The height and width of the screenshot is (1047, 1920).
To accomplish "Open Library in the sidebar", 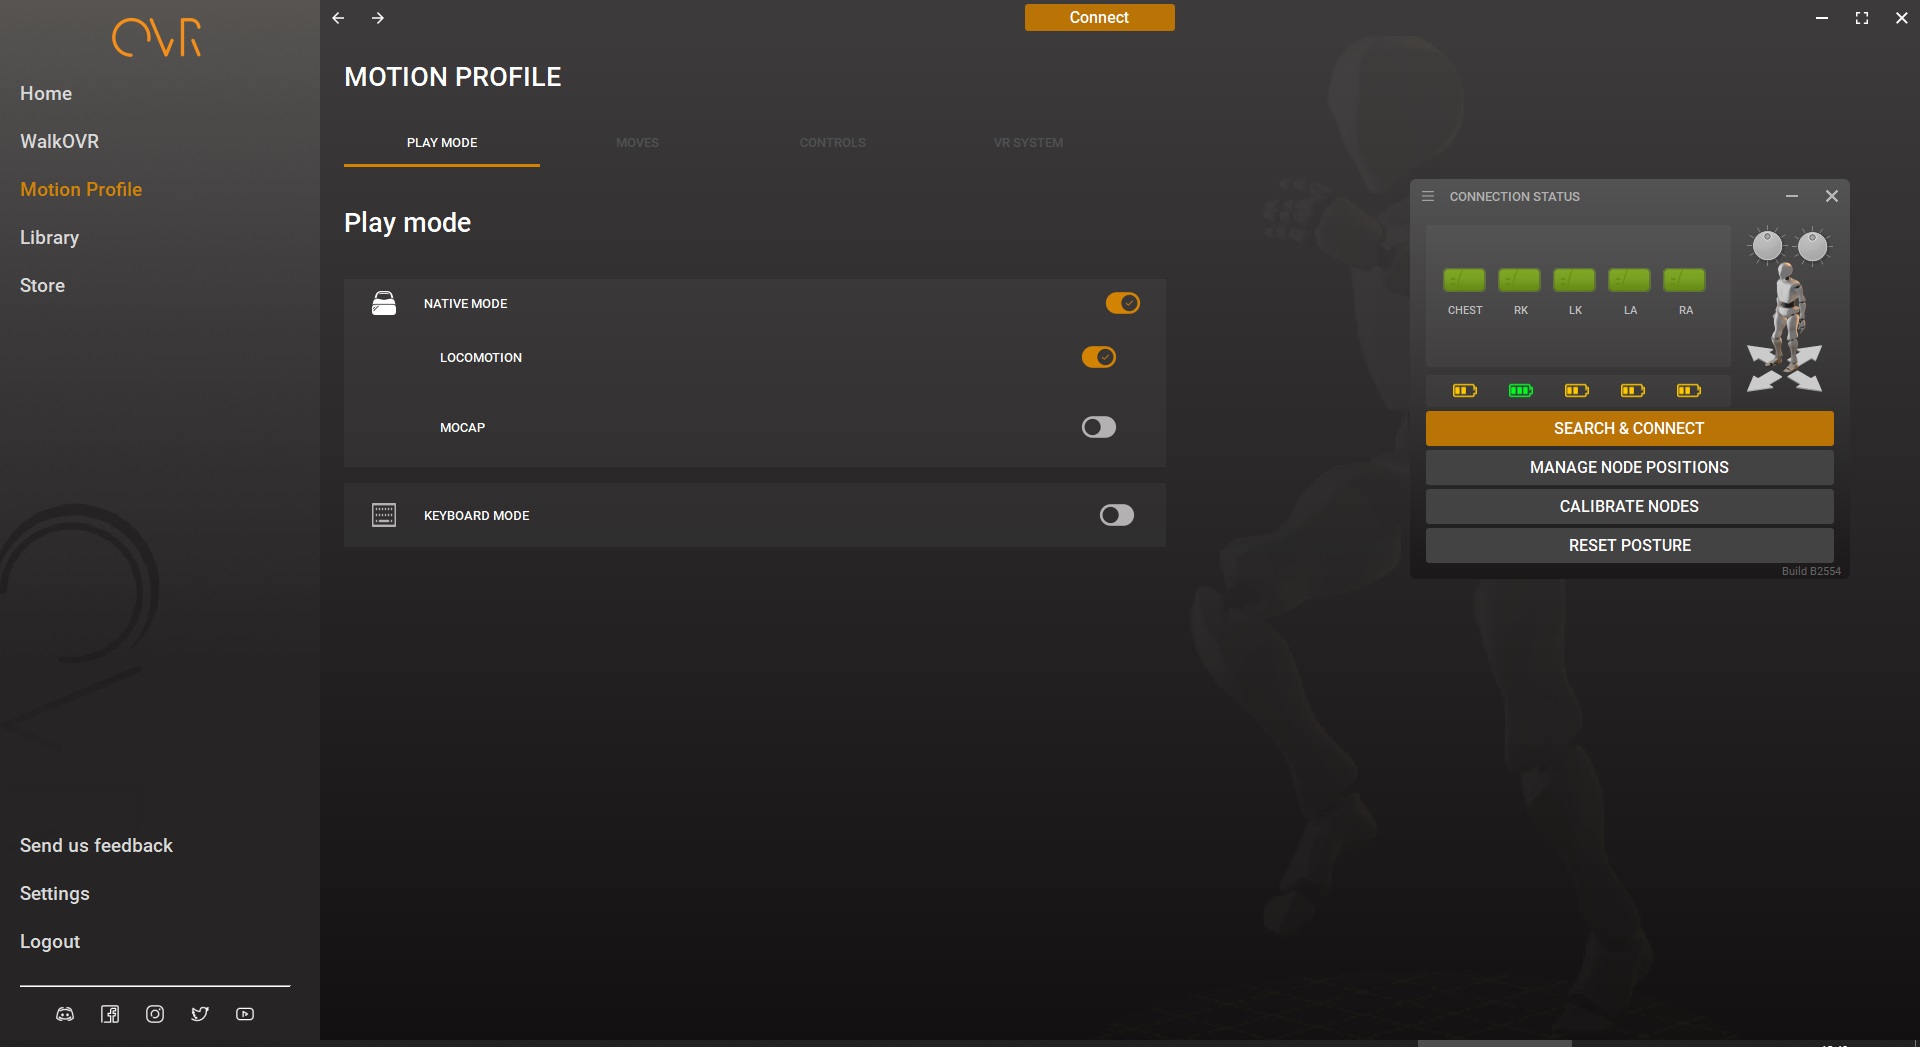I will (x=49, y=237).
